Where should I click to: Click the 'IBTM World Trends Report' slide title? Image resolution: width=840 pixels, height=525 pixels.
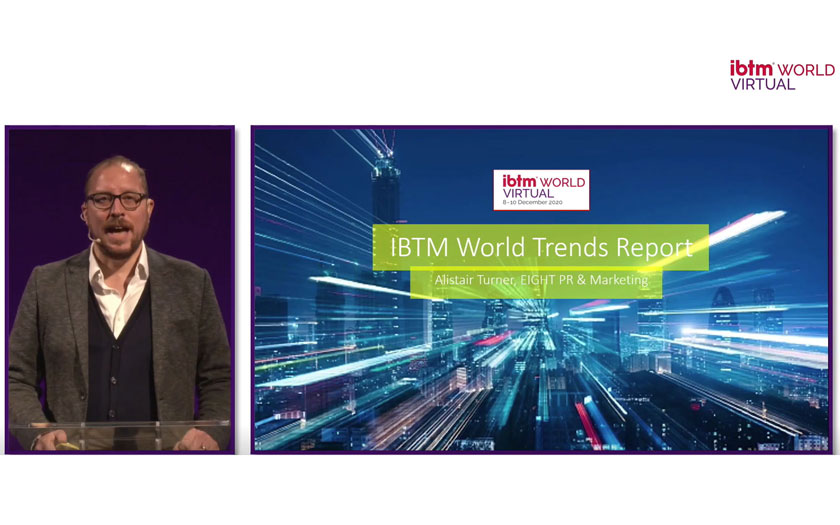coord(541,248)
